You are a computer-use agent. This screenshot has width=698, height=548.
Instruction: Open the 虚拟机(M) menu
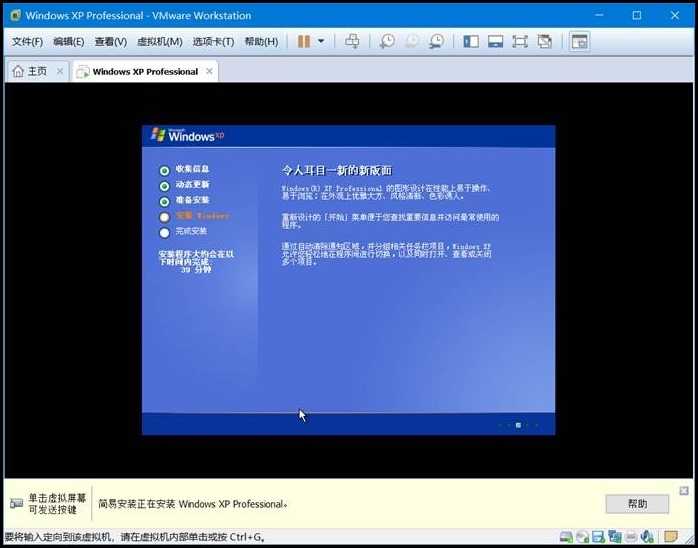159,42
